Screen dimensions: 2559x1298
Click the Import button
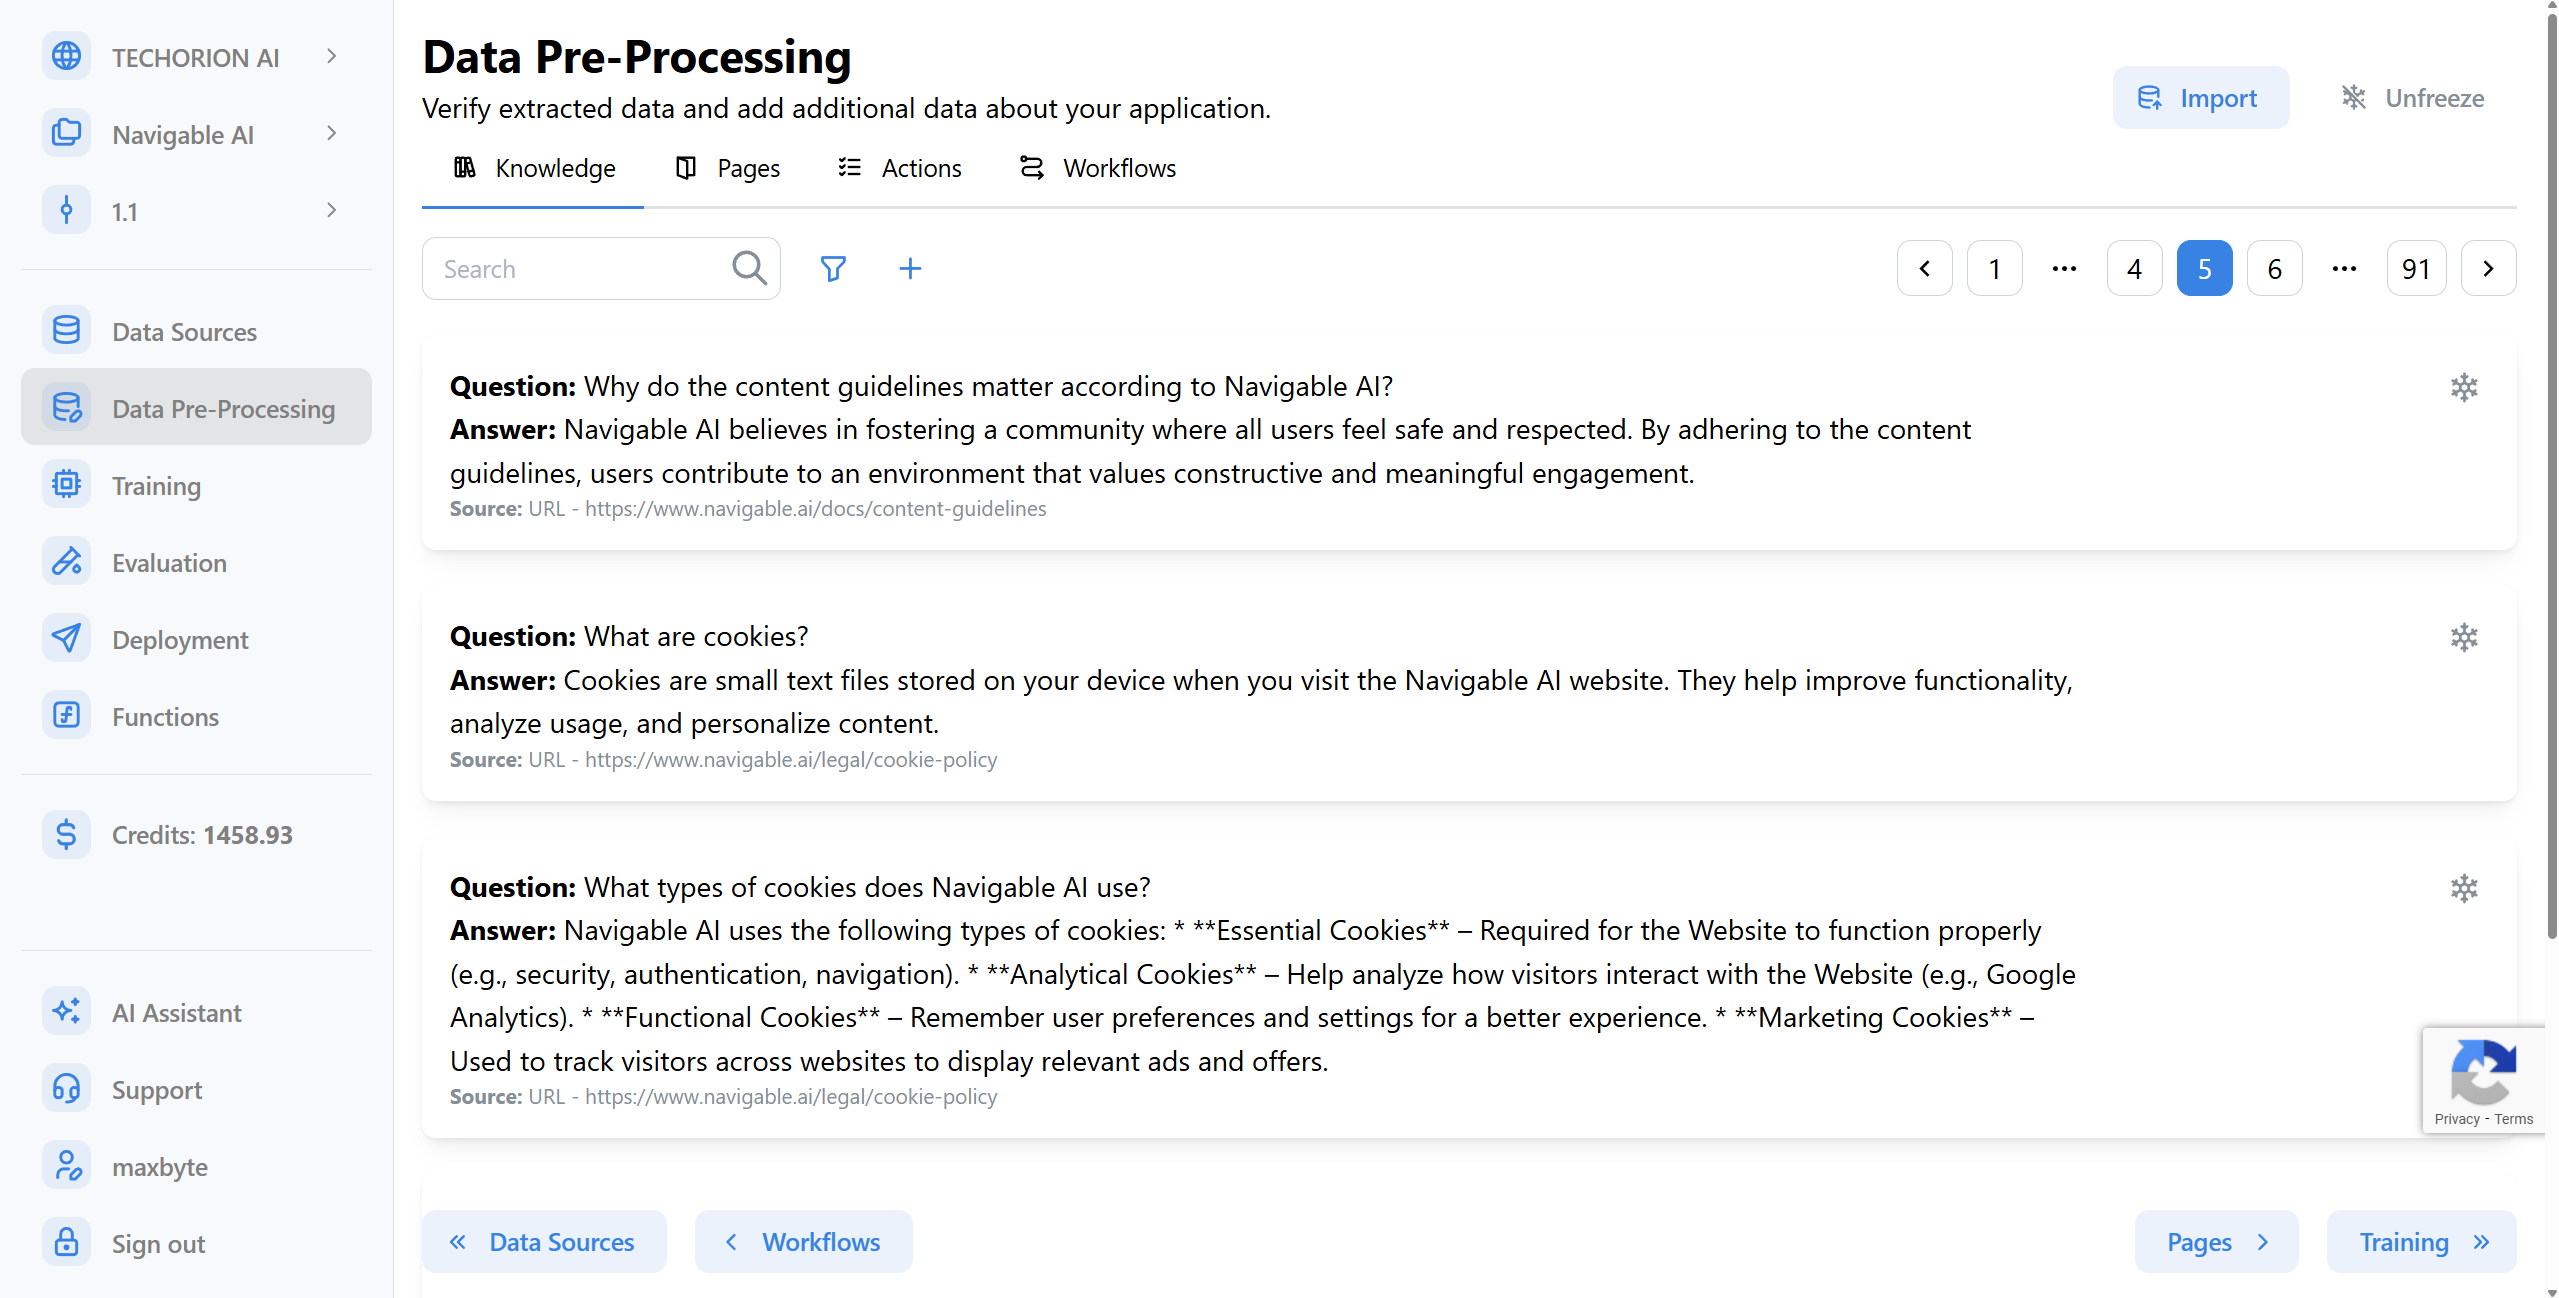pos(2199,98)
